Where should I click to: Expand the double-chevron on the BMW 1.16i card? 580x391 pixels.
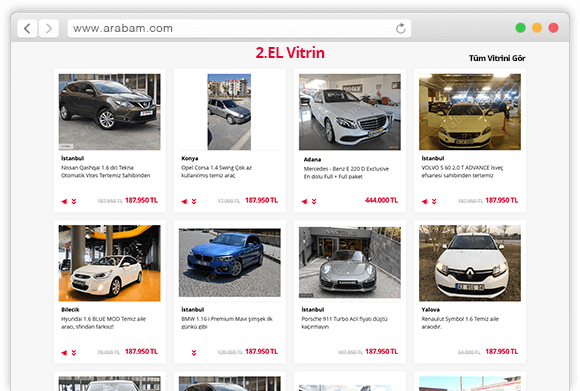pos(194,353)
